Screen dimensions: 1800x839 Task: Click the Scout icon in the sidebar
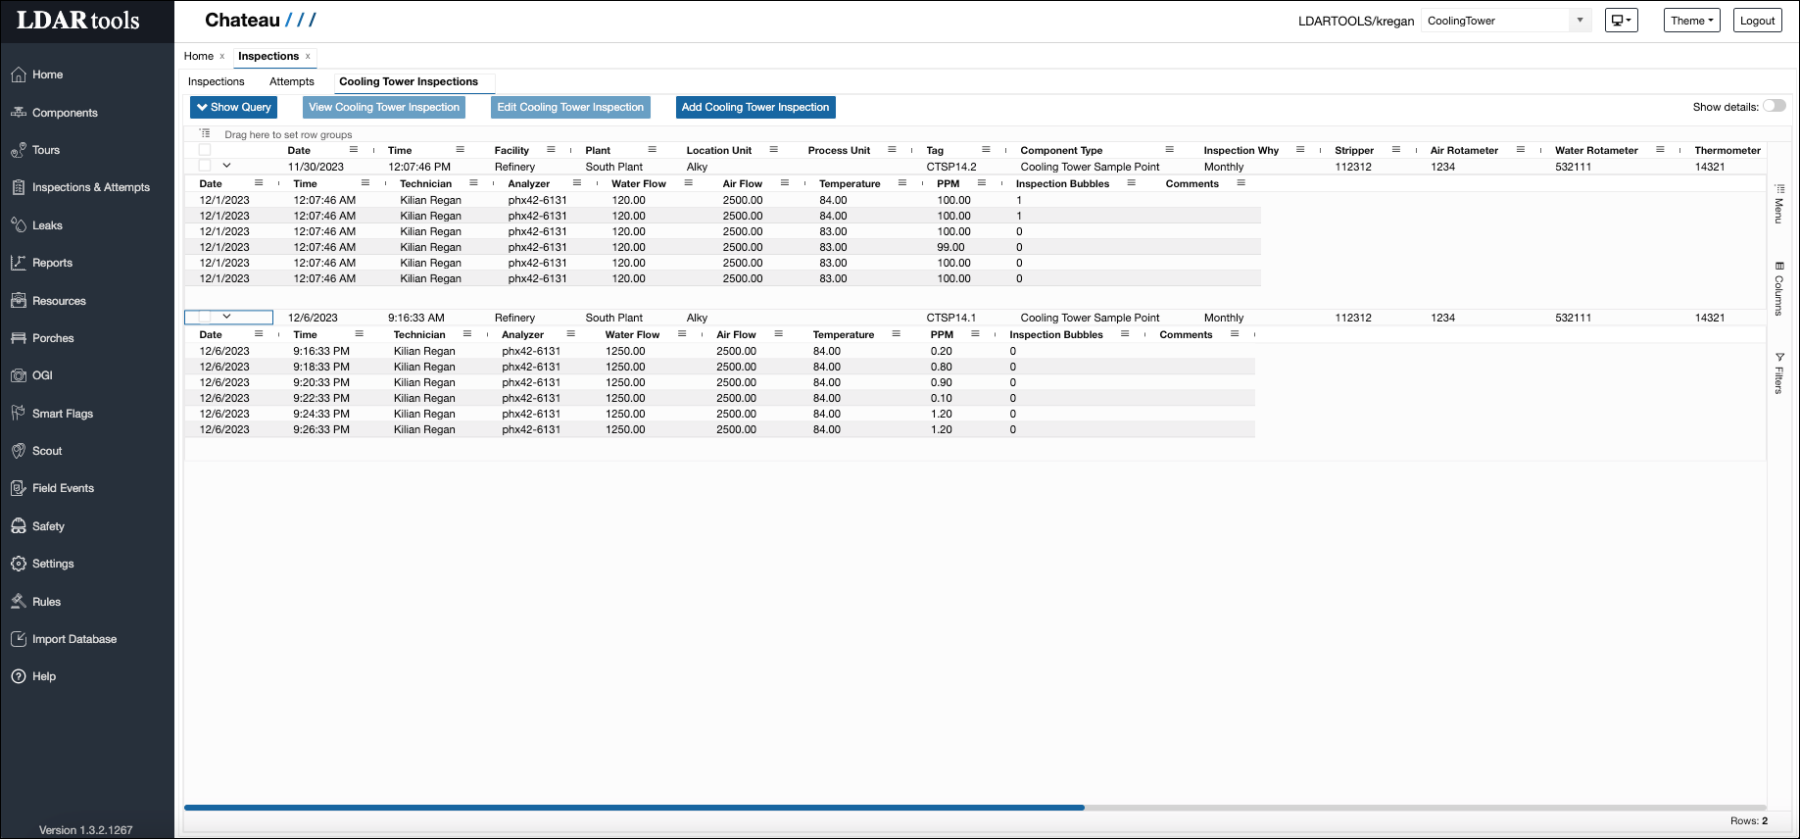click(18, 451)
